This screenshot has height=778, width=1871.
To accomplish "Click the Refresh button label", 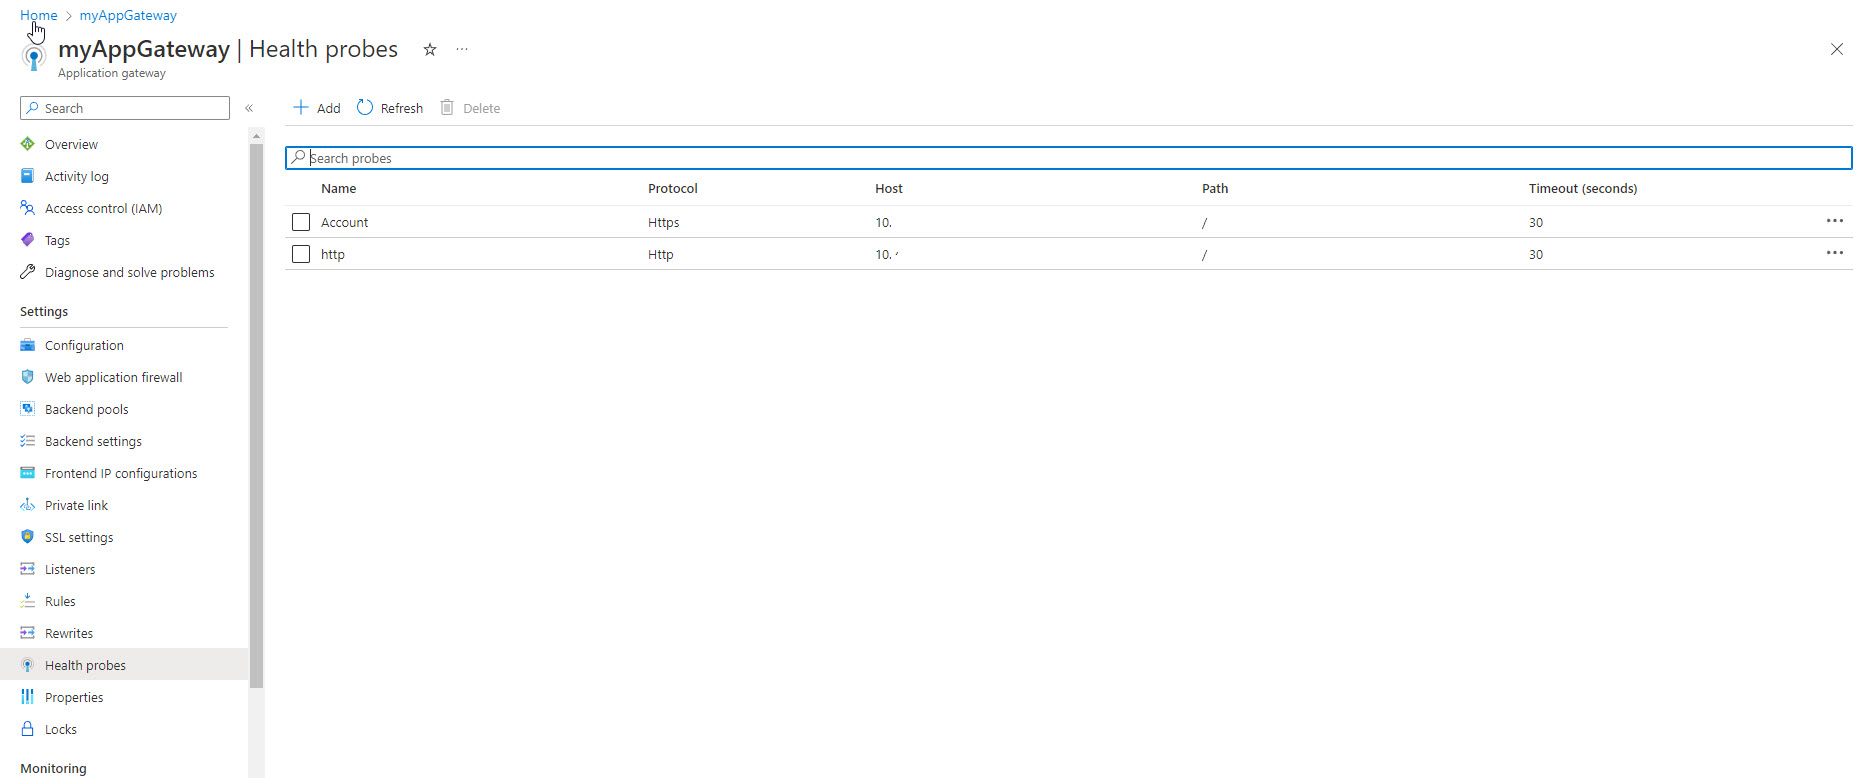I will click(402, 108).
